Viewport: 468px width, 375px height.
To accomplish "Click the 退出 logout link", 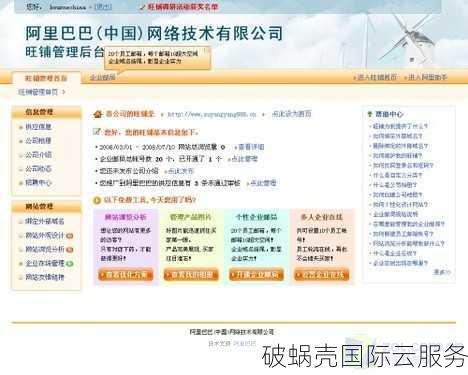I will point(103,7).
